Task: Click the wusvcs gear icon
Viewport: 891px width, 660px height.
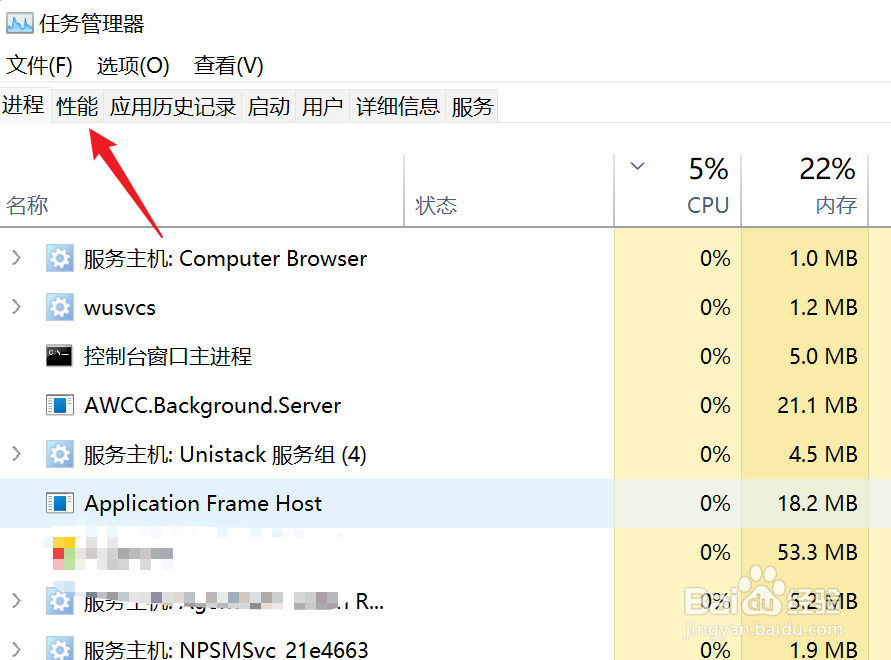Action: (x=60, y=308)
